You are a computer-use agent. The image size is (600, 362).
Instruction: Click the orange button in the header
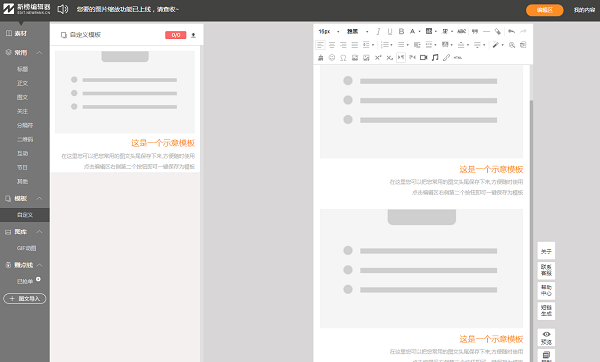545,10
